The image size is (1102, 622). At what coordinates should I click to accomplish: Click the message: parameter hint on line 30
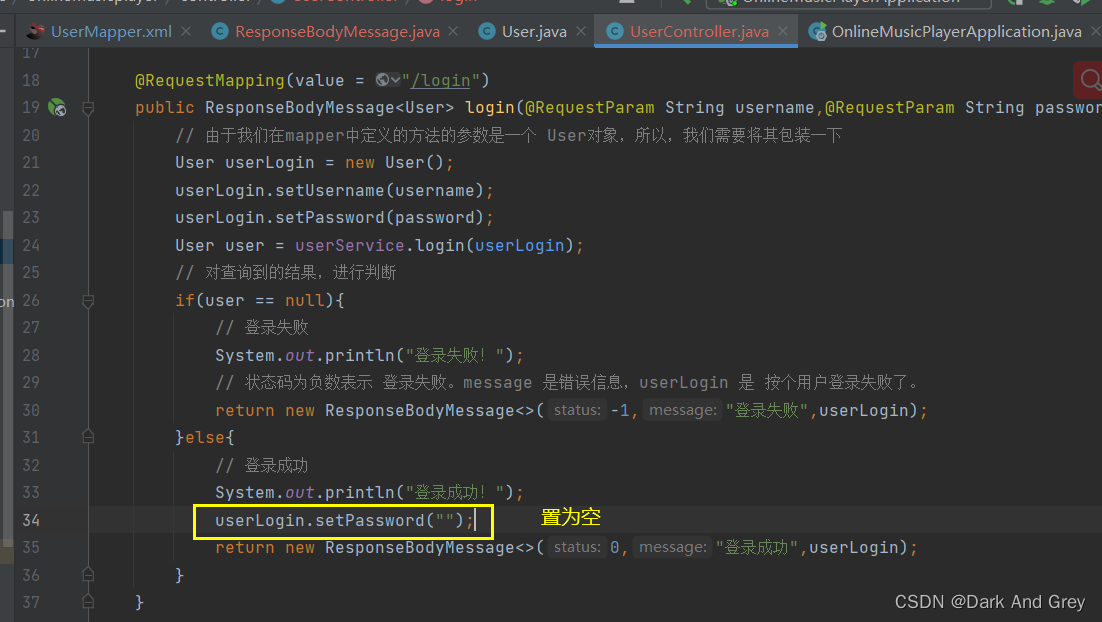click(682, 410)
